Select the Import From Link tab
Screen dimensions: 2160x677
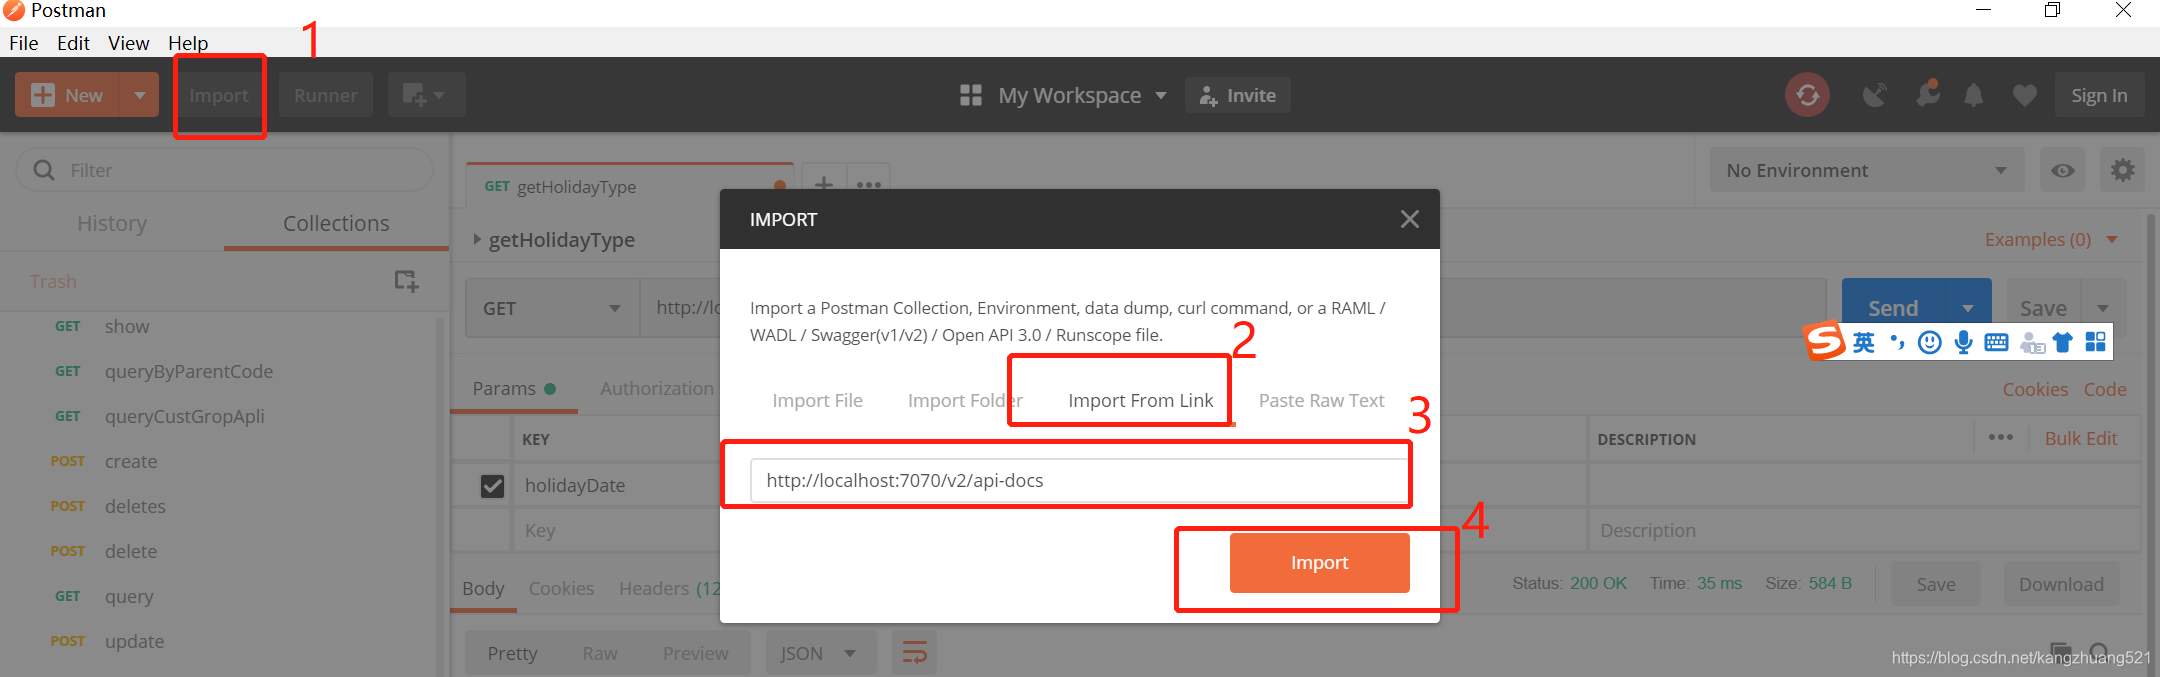point(1140,400)
